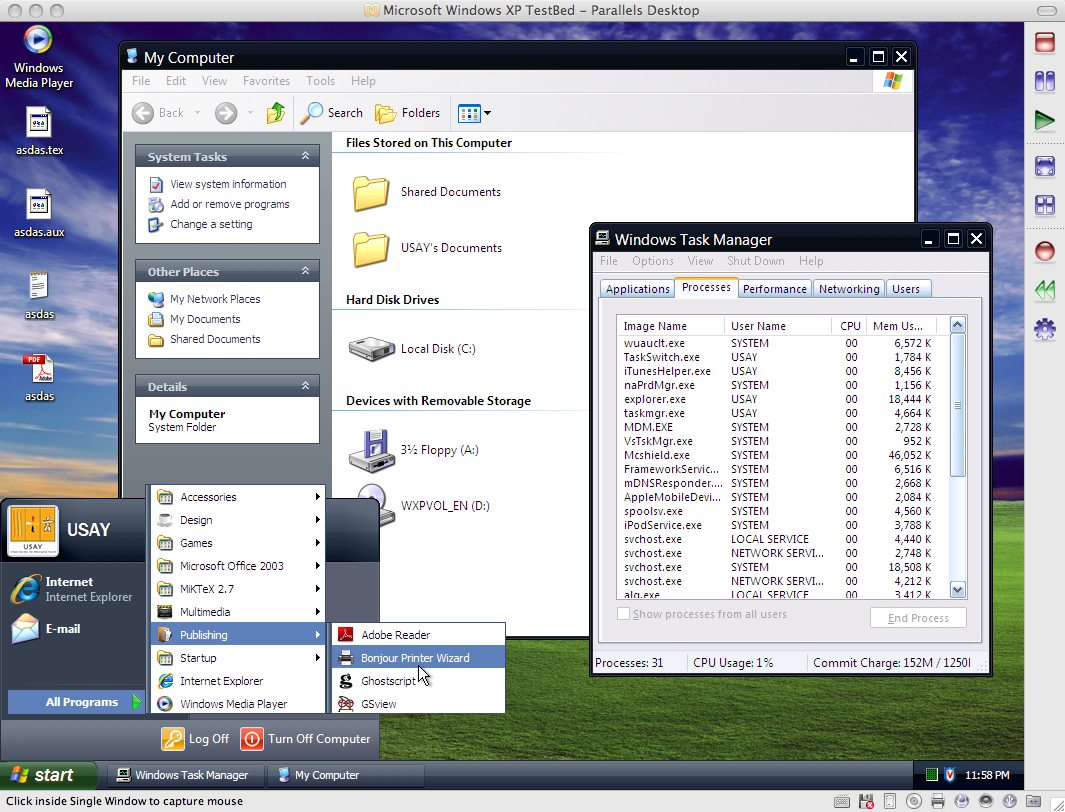This screenshot has height=812, width=1065.
Task: Select the 3½ Floppy (A:) drive icon
Action: click(371, 450)
